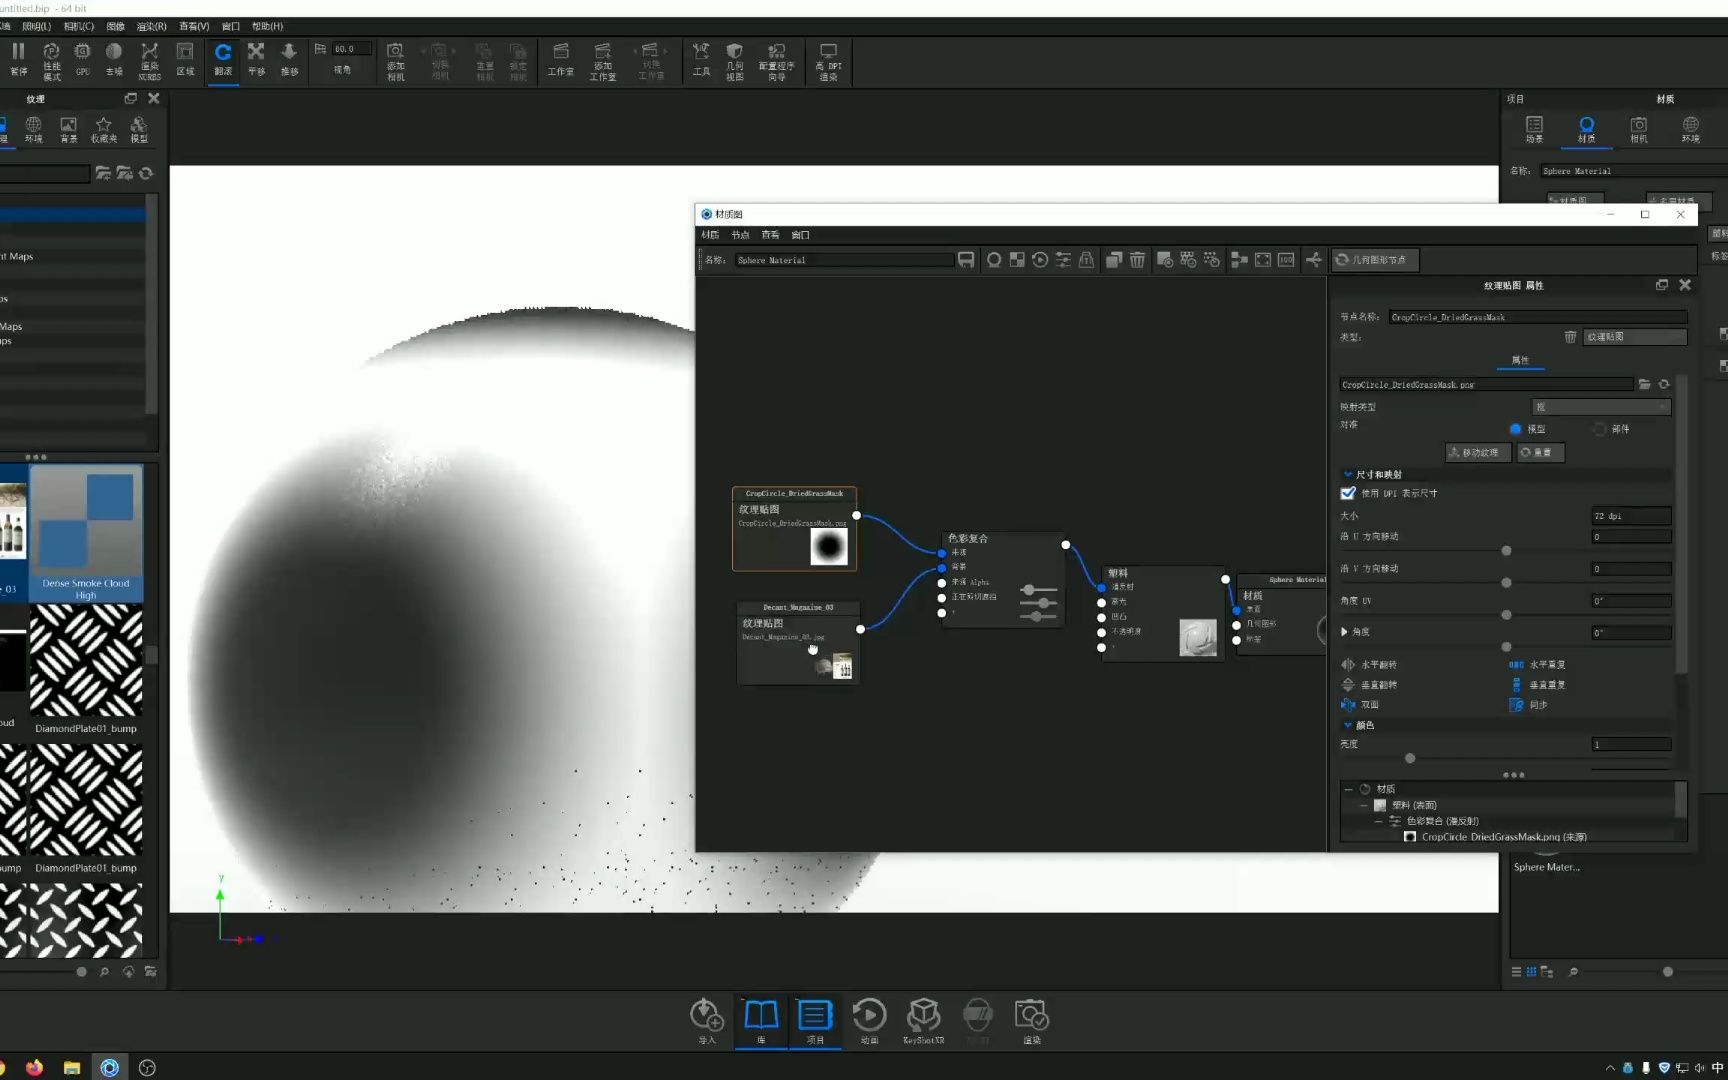Select the Dense Smoke Cloud High thumbnail
1728x1080 pixels.
tap(86, 533)
